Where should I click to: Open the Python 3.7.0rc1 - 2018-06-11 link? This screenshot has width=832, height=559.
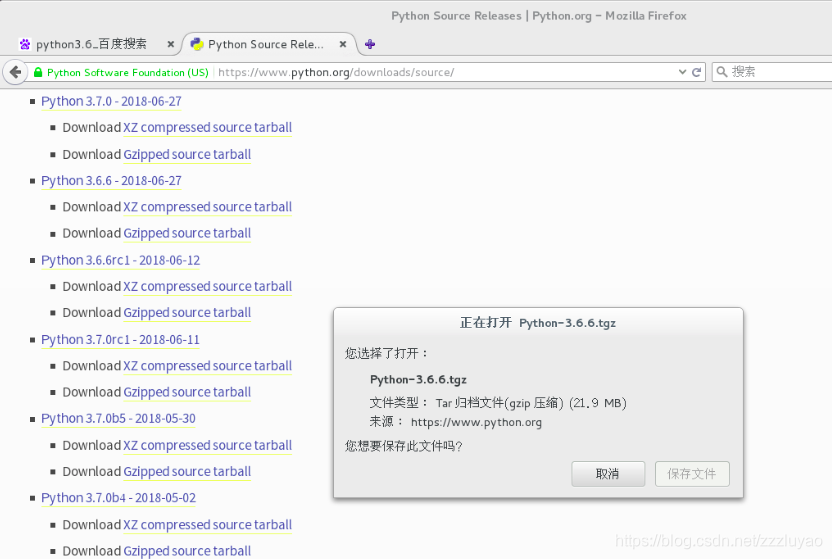[x=120, y=339]
